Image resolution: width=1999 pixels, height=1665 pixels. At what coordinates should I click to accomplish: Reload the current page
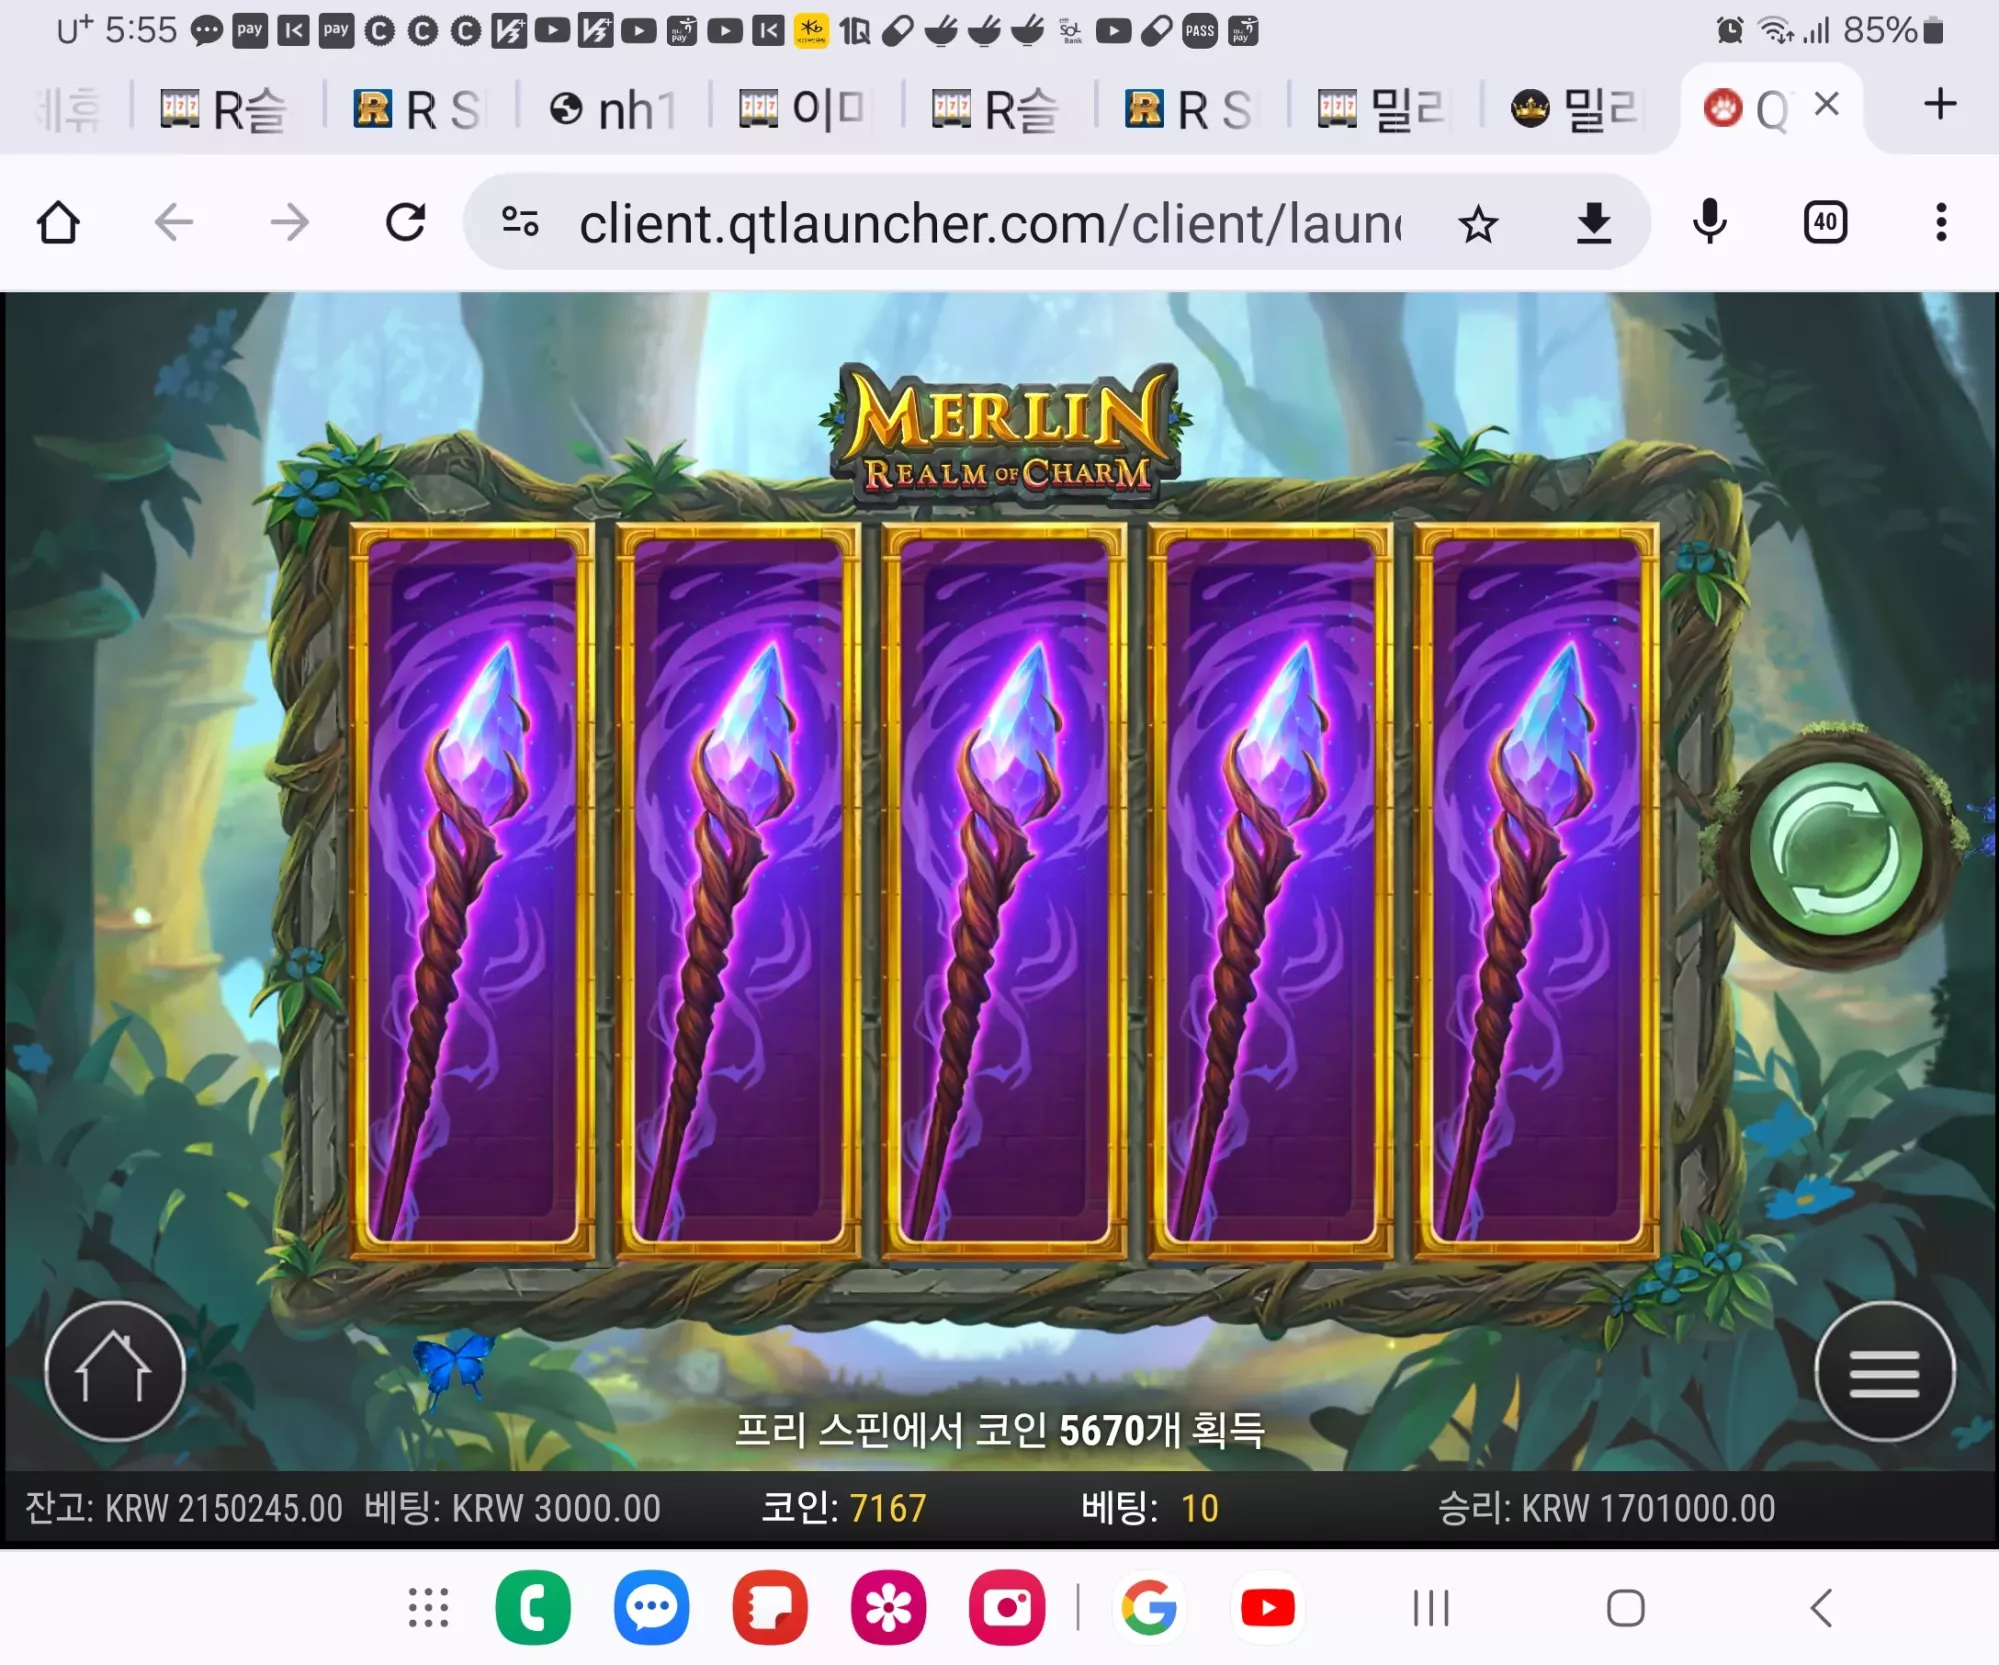(406, 222)
